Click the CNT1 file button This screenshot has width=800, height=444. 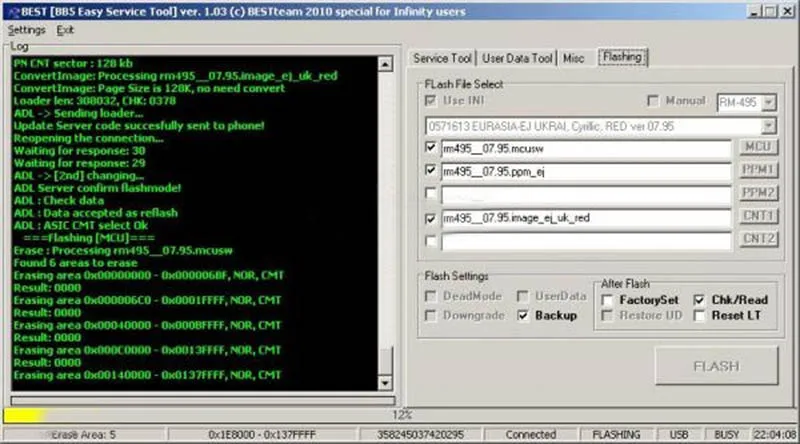(x=758, y=216)
